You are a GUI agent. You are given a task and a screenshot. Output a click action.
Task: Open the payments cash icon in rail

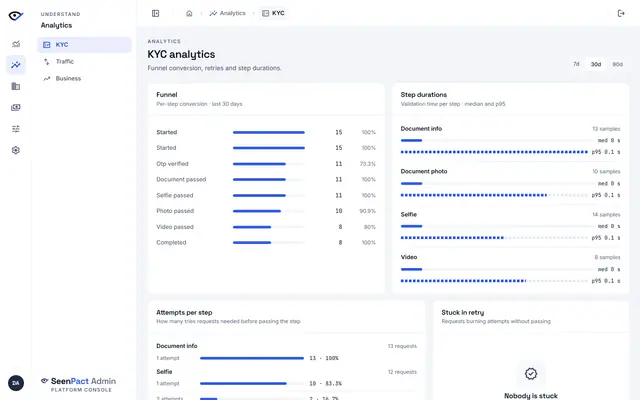[16, 107]
